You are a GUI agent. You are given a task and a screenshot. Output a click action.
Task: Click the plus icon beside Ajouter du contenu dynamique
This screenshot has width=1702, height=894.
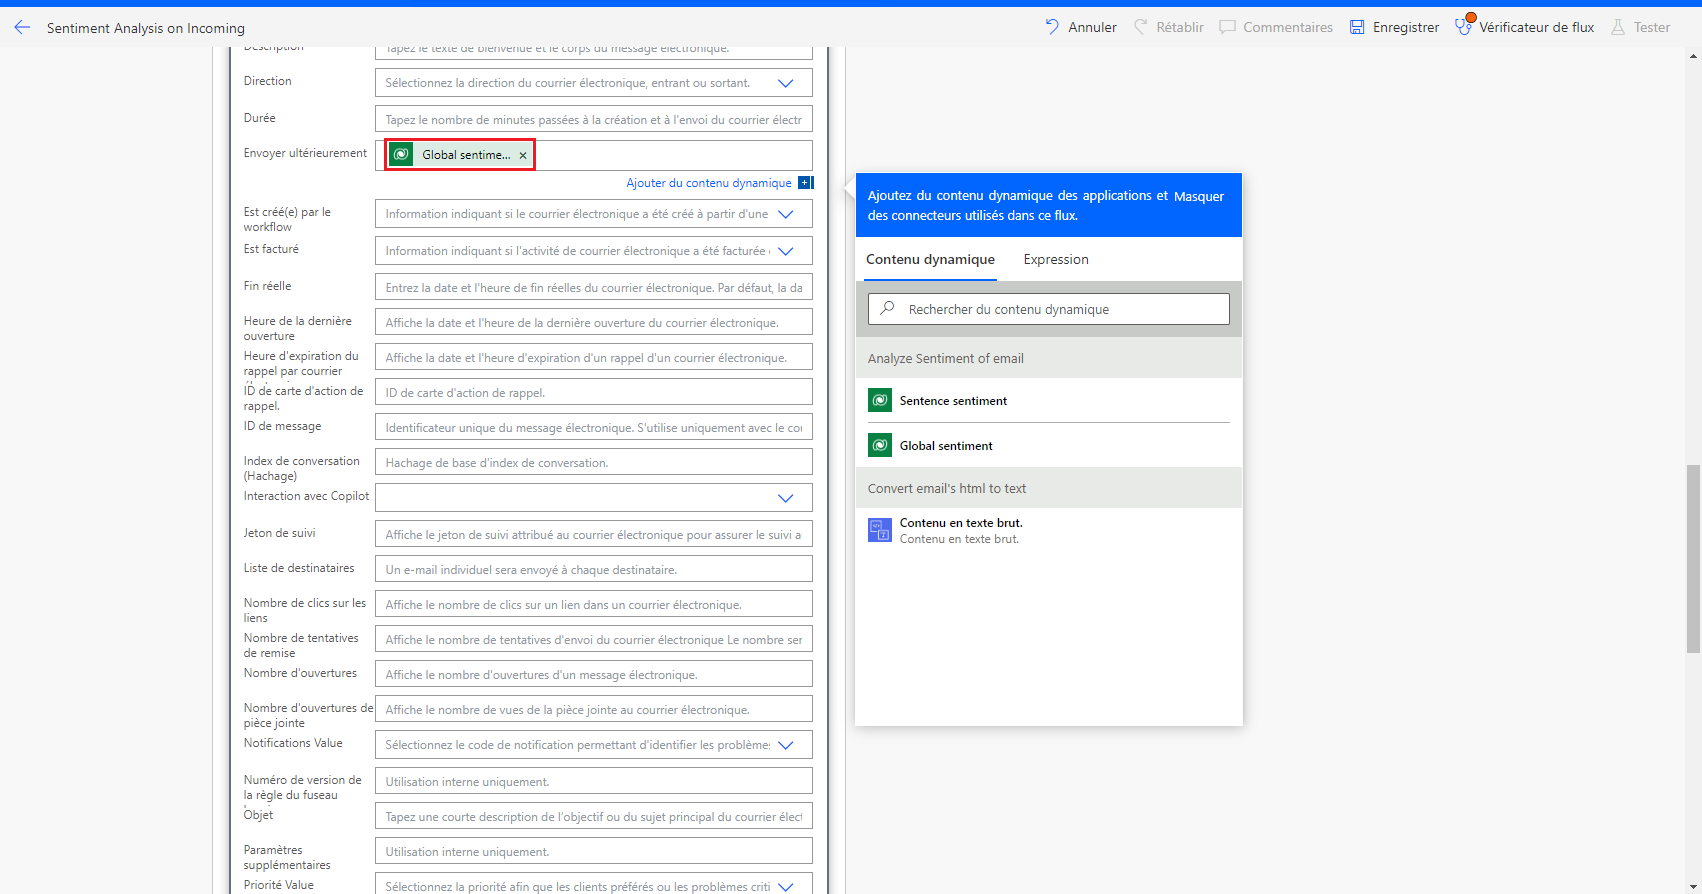[x=806, y=183]
